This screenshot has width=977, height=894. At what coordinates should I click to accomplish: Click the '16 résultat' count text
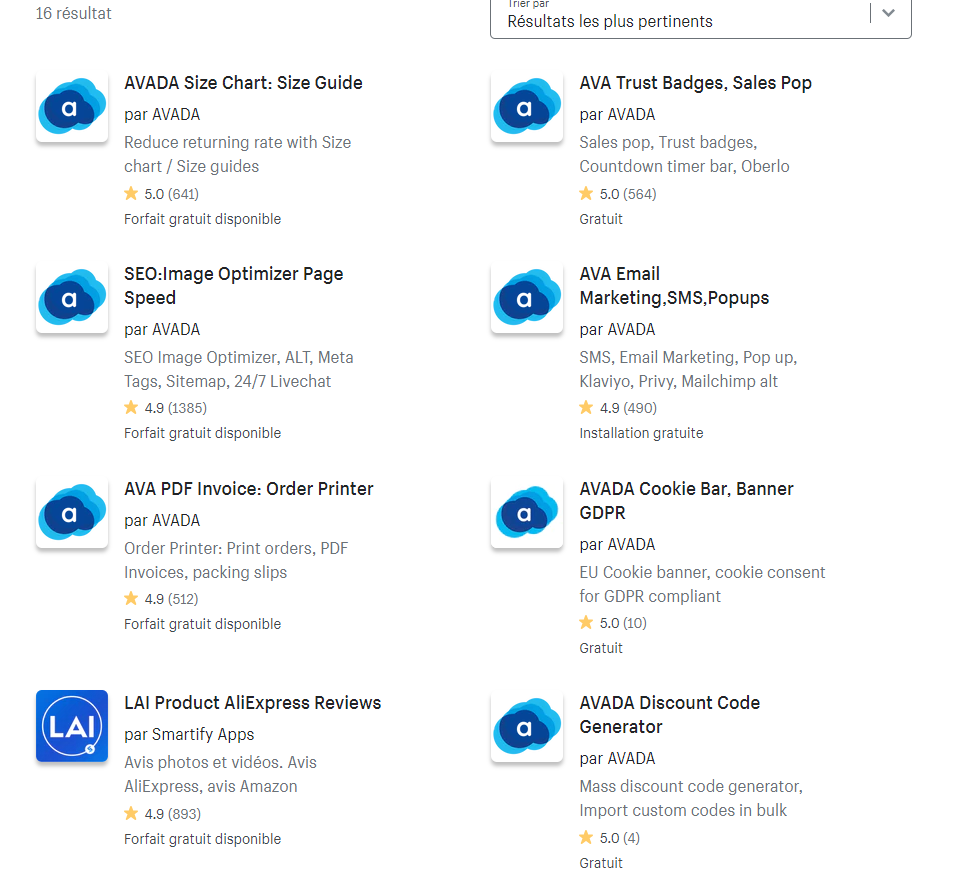pyautogui.click(x=74, y=13)
